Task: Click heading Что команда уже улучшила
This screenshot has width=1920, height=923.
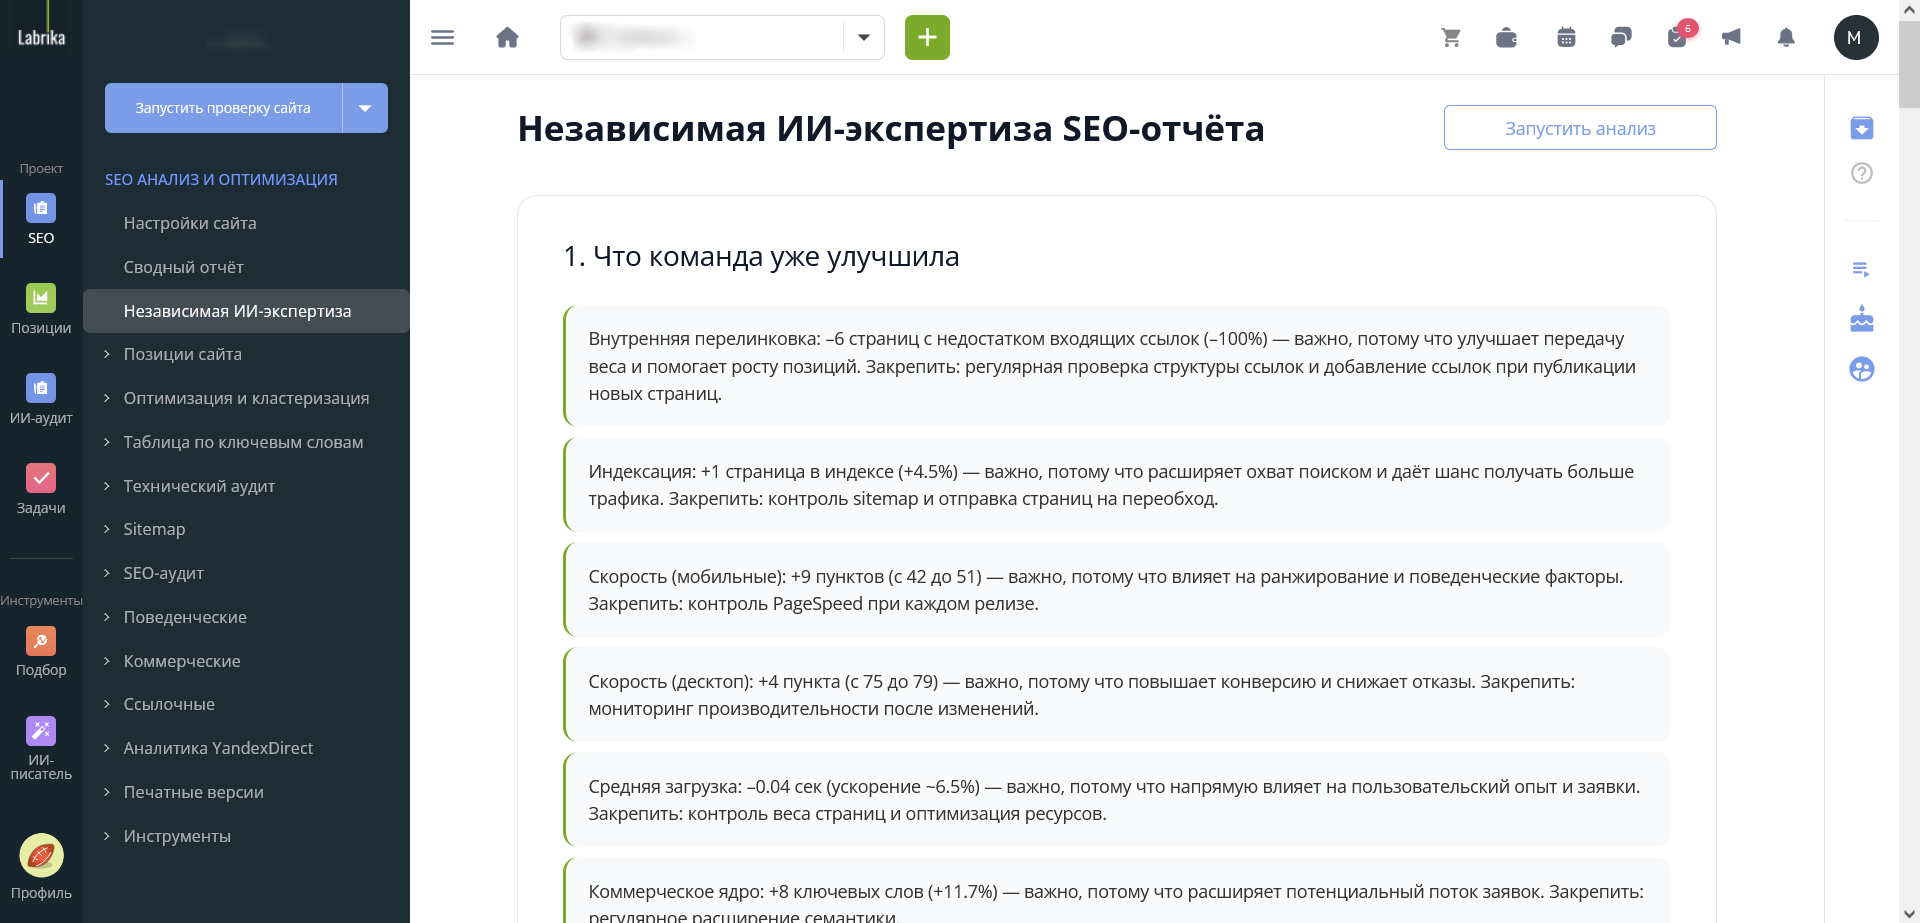Action: point(761,256)
